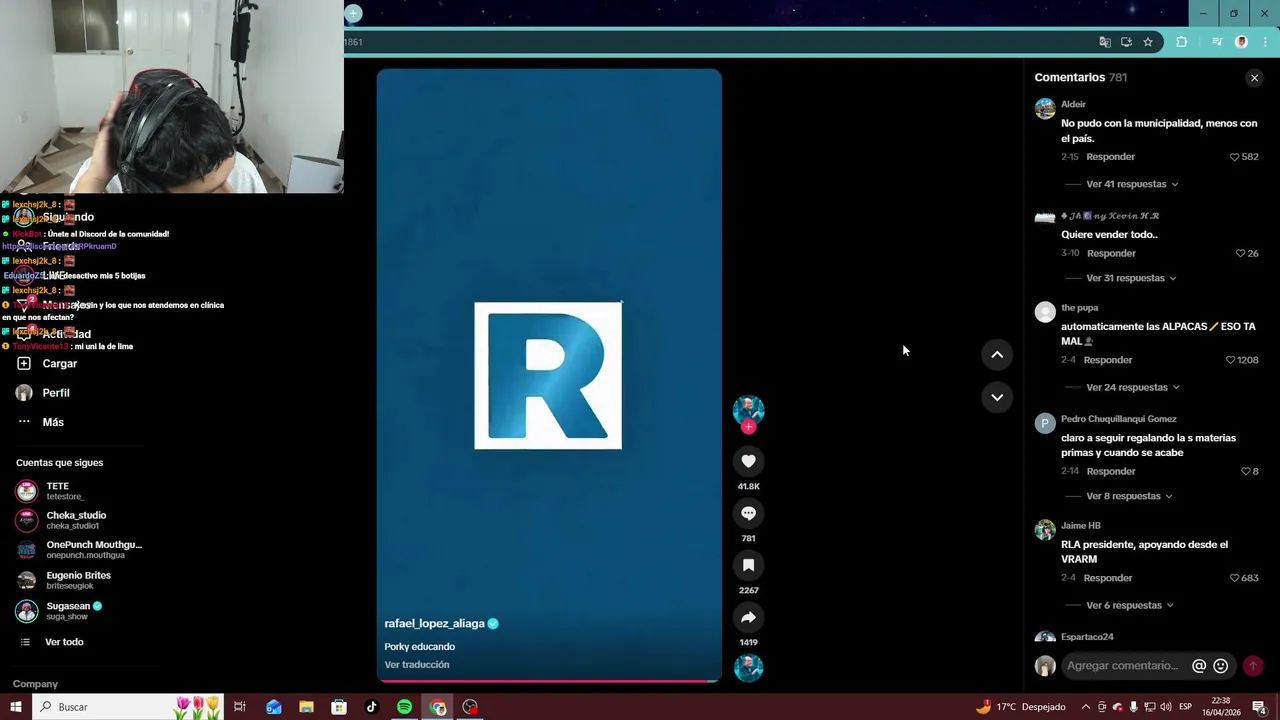The width and height of the screenshot is (1280, 720).
Task: Like the pupa's ALPACAS comment
Action: click(x=1231, y=360)
